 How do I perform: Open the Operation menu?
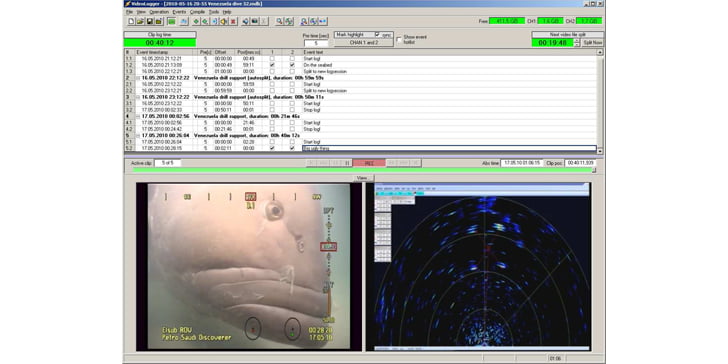point(159,12)
